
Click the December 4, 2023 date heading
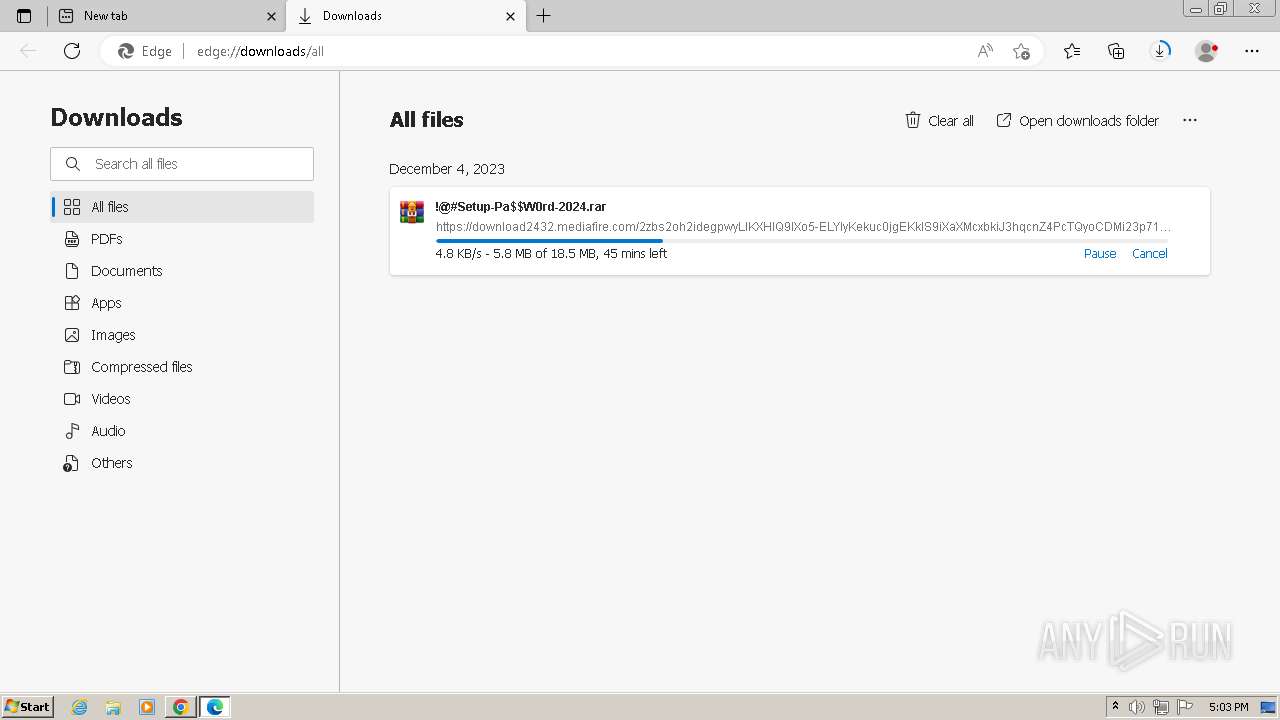447,169
